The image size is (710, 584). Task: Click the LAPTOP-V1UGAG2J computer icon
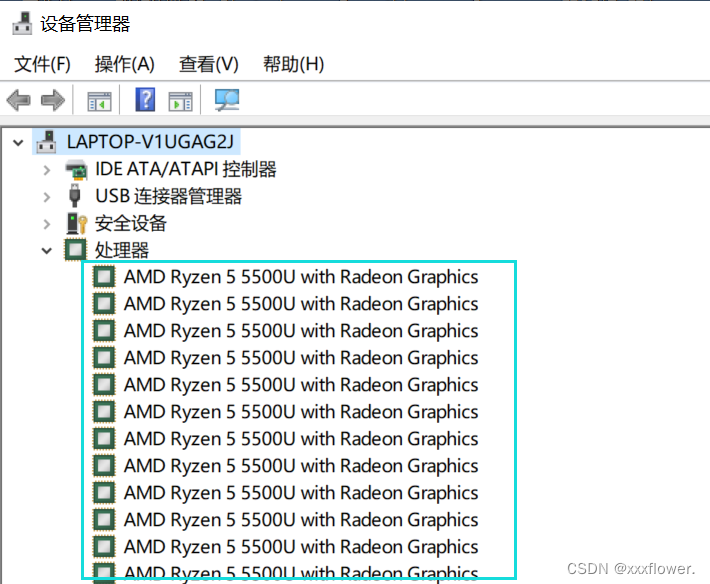46,142
